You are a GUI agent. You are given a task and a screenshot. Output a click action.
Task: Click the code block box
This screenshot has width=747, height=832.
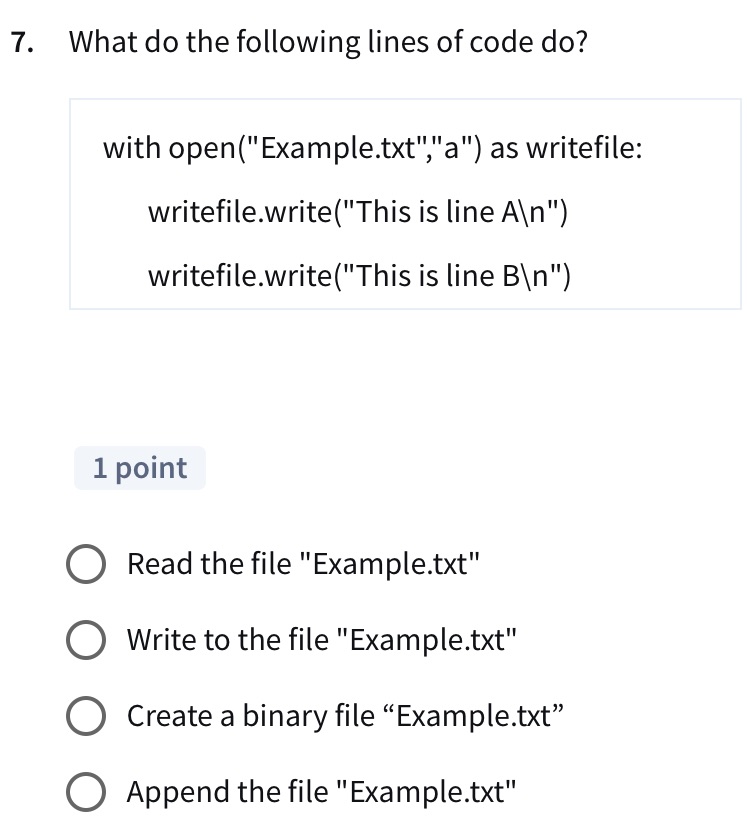404,203
